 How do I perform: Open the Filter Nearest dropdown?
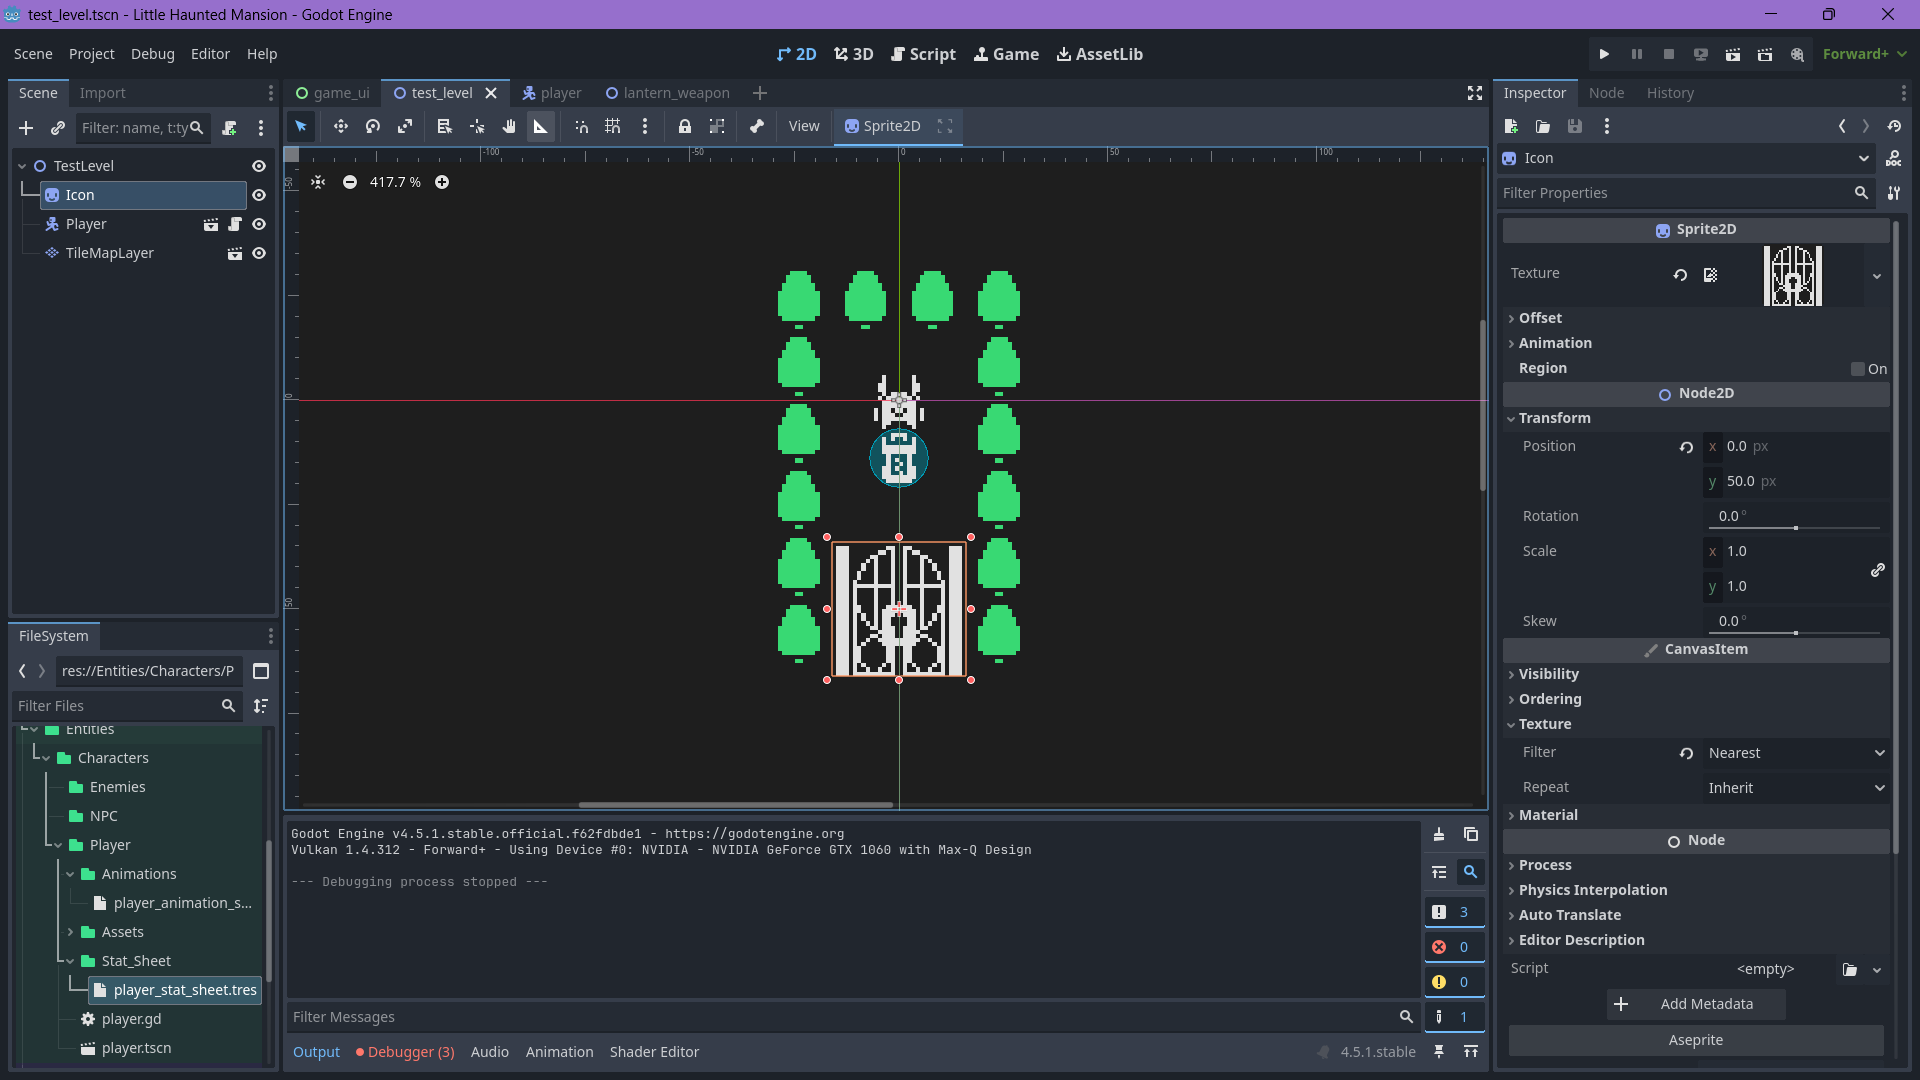(x=1795, y=753)
